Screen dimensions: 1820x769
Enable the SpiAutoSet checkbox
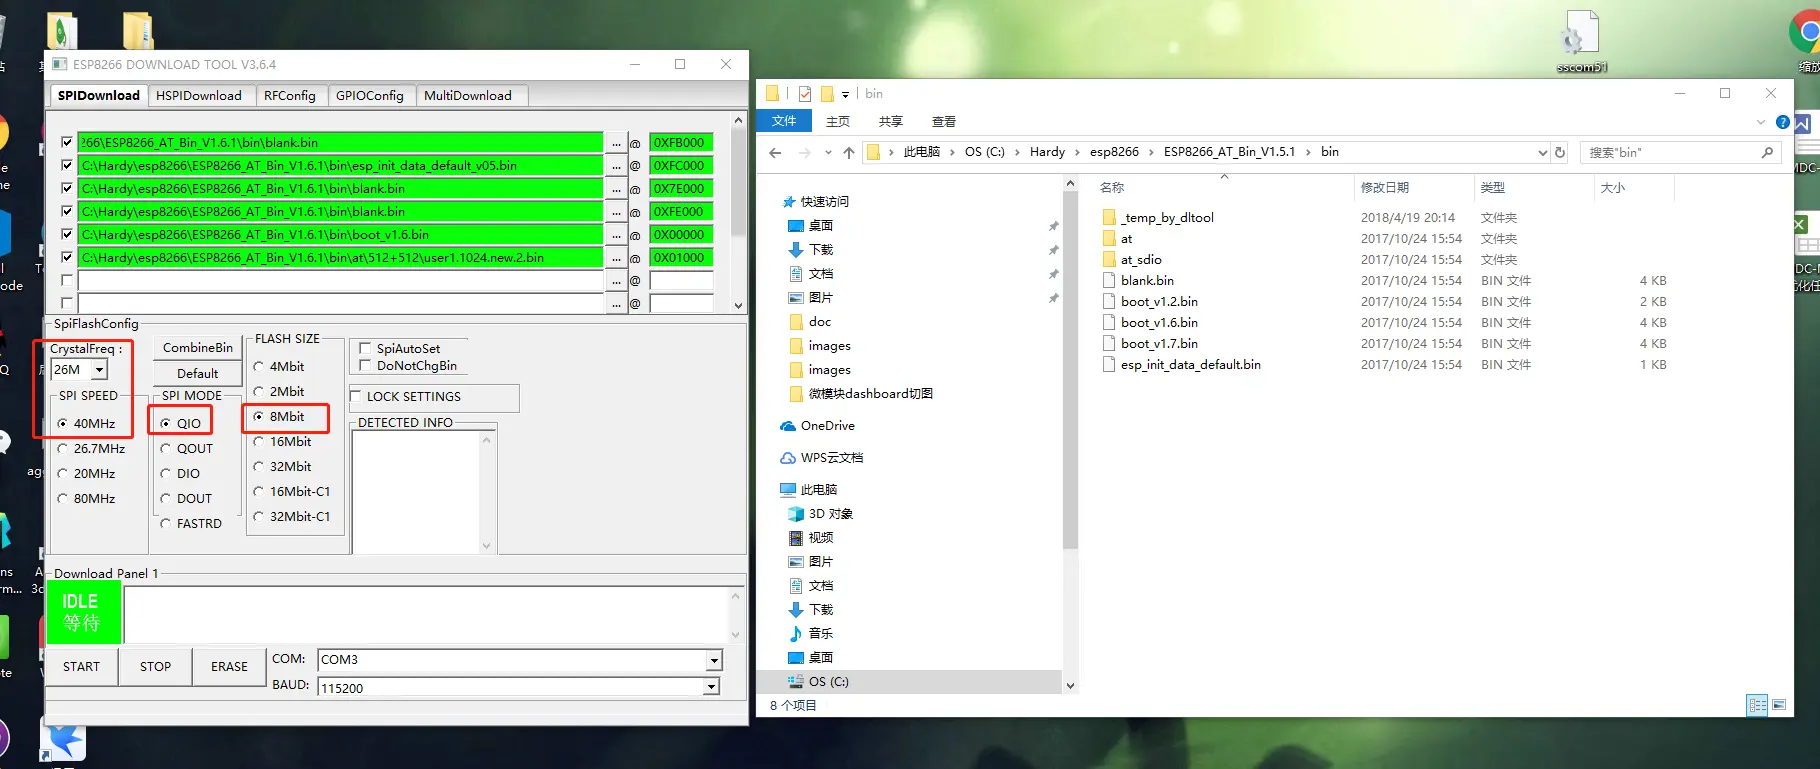tap(365, 348)
